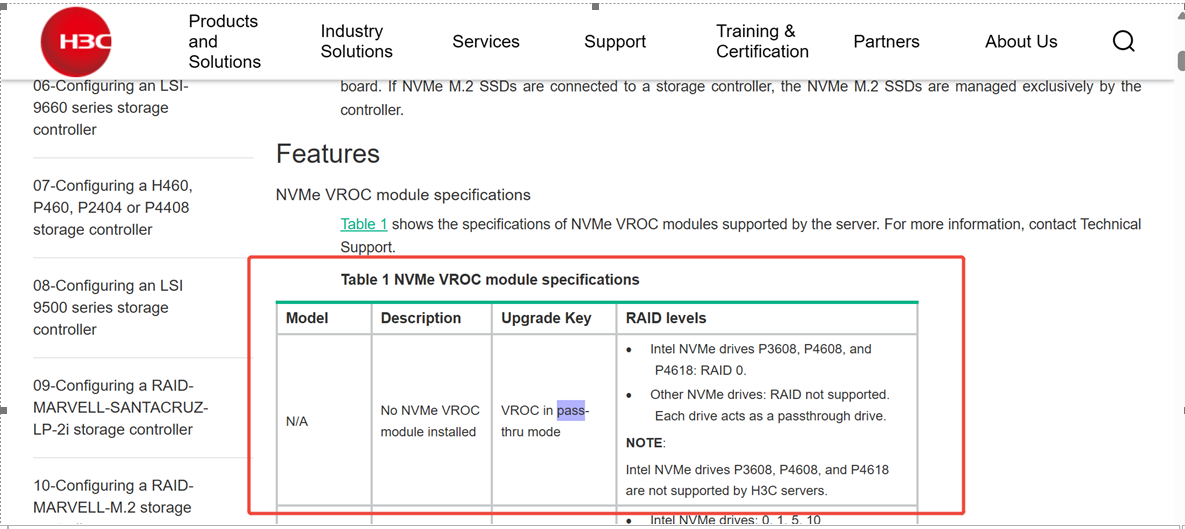Viewport: 1185px width, 529px height.
Task: Click the Table 1 NVMe VROC caption
Action: point(490,280)
